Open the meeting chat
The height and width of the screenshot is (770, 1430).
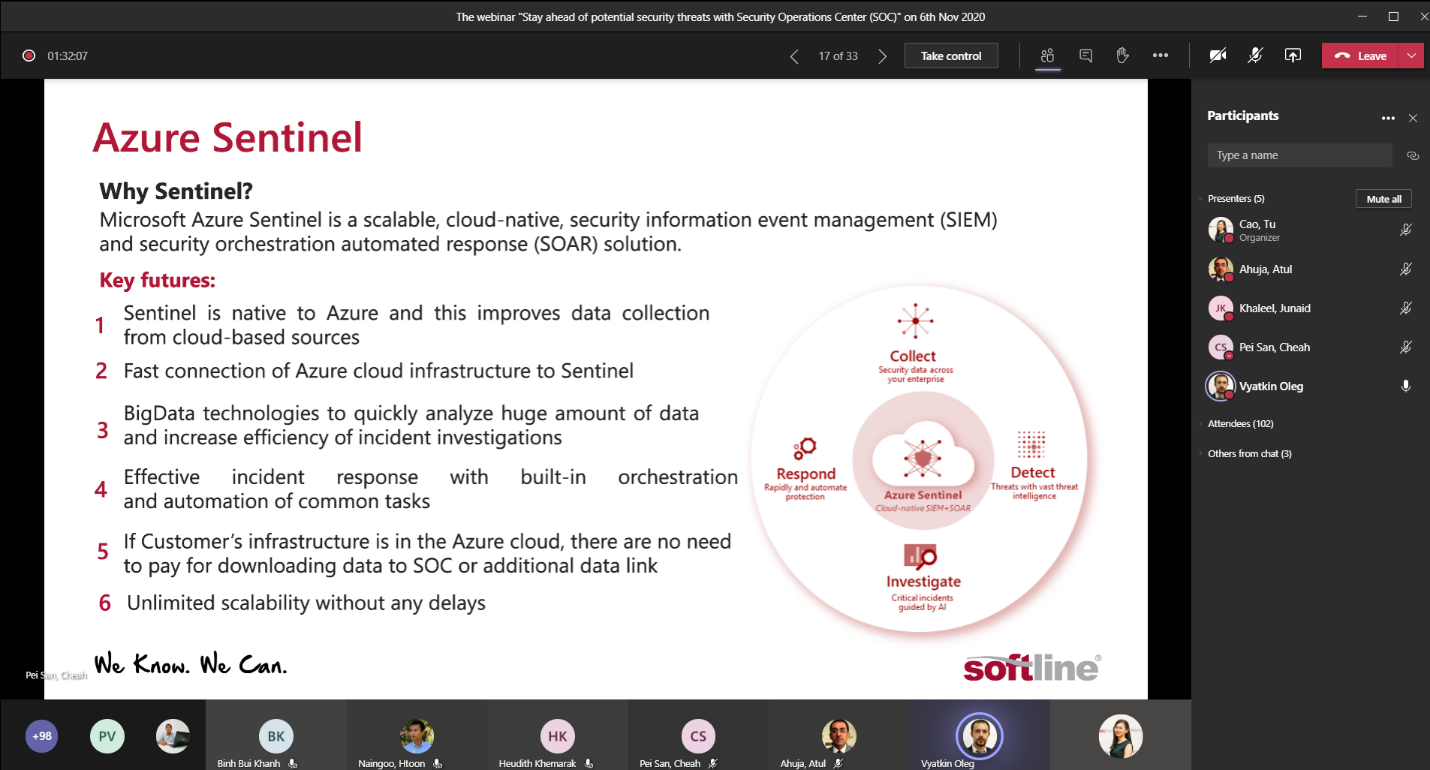click(1085, 56)
